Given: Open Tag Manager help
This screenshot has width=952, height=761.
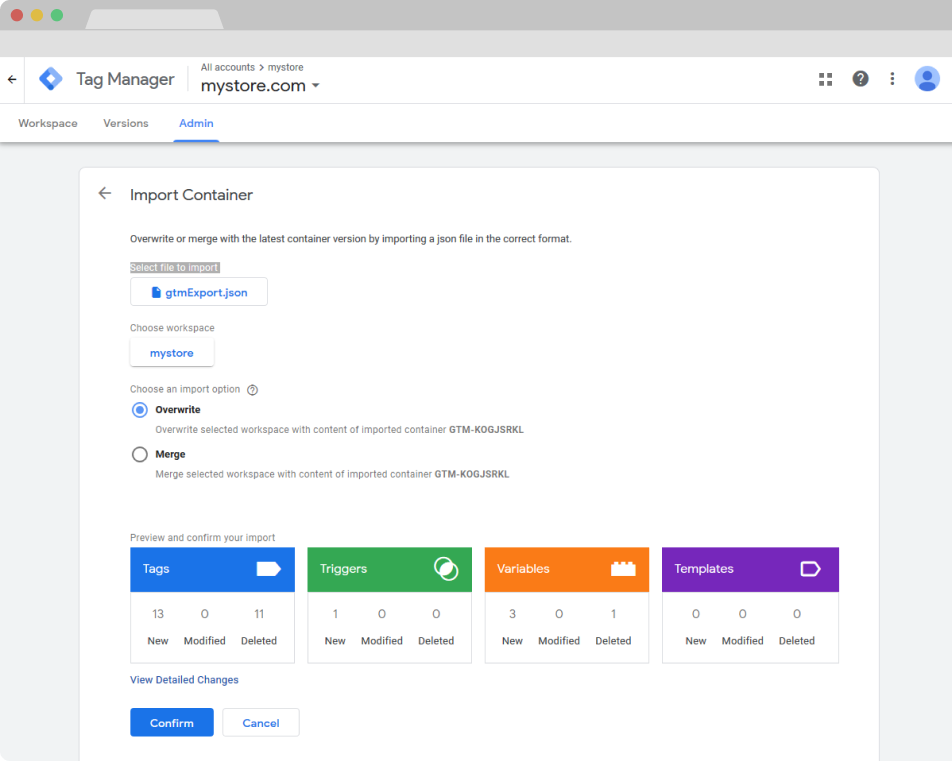Looking at the screenshot, I should coord(860,78).
